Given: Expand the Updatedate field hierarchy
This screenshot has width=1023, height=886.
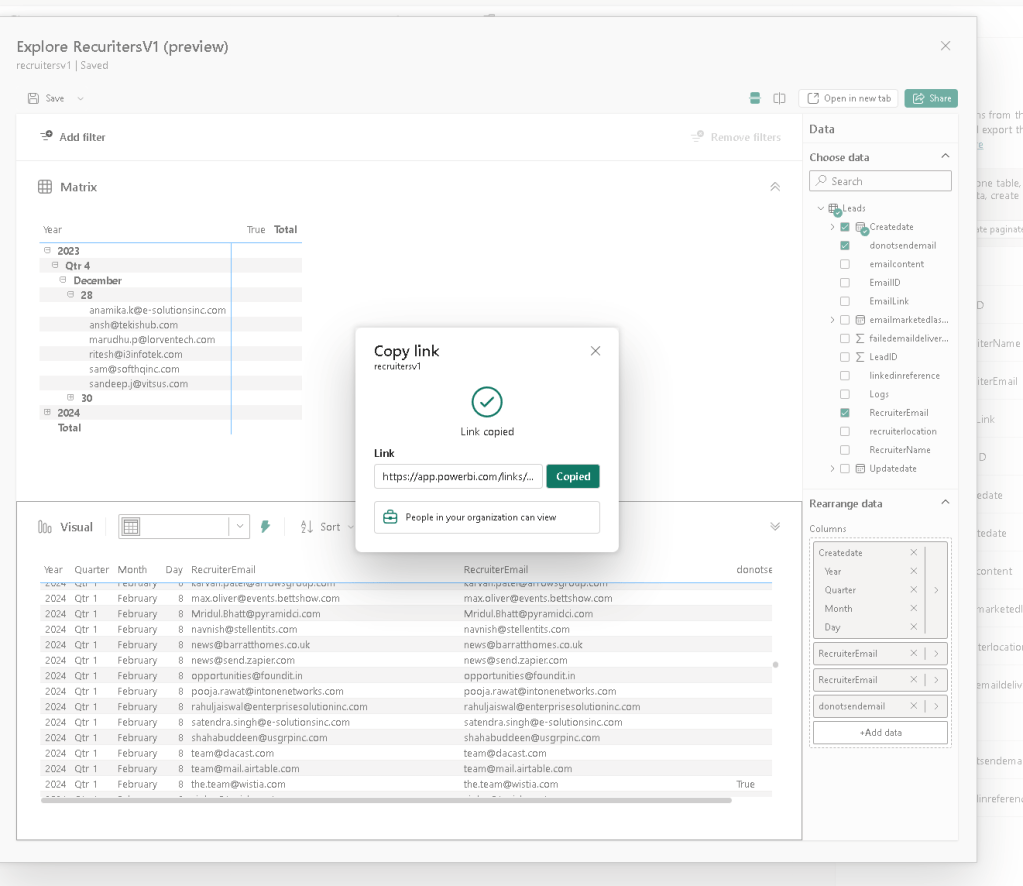Looking at the screenshot, I should coord(832,468).
